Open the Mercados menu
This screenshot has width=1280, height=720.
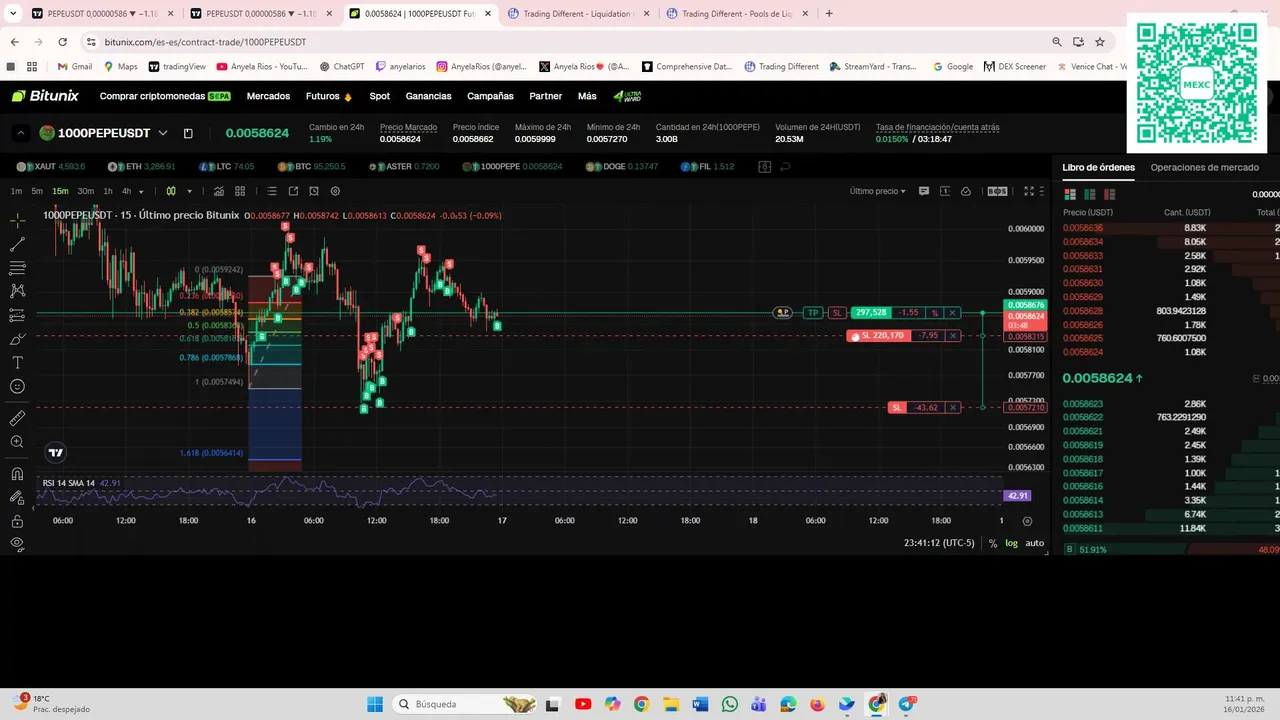[268, 96]
